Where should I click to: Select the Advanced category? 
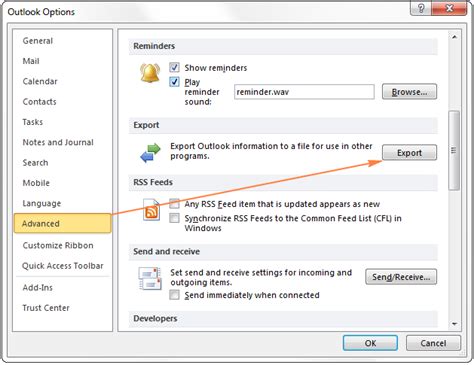(x=63, y=223)
